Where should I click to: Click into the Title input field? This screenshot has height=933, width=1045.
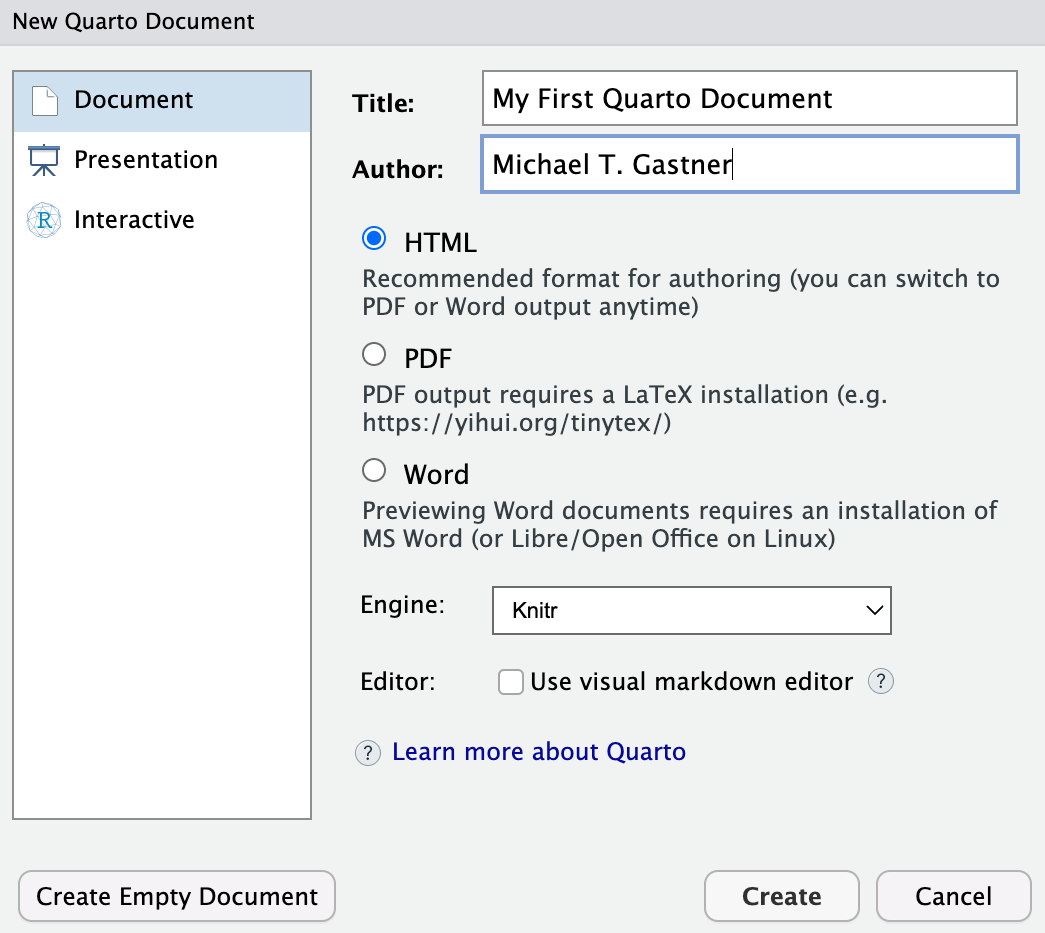pos(750,98)
